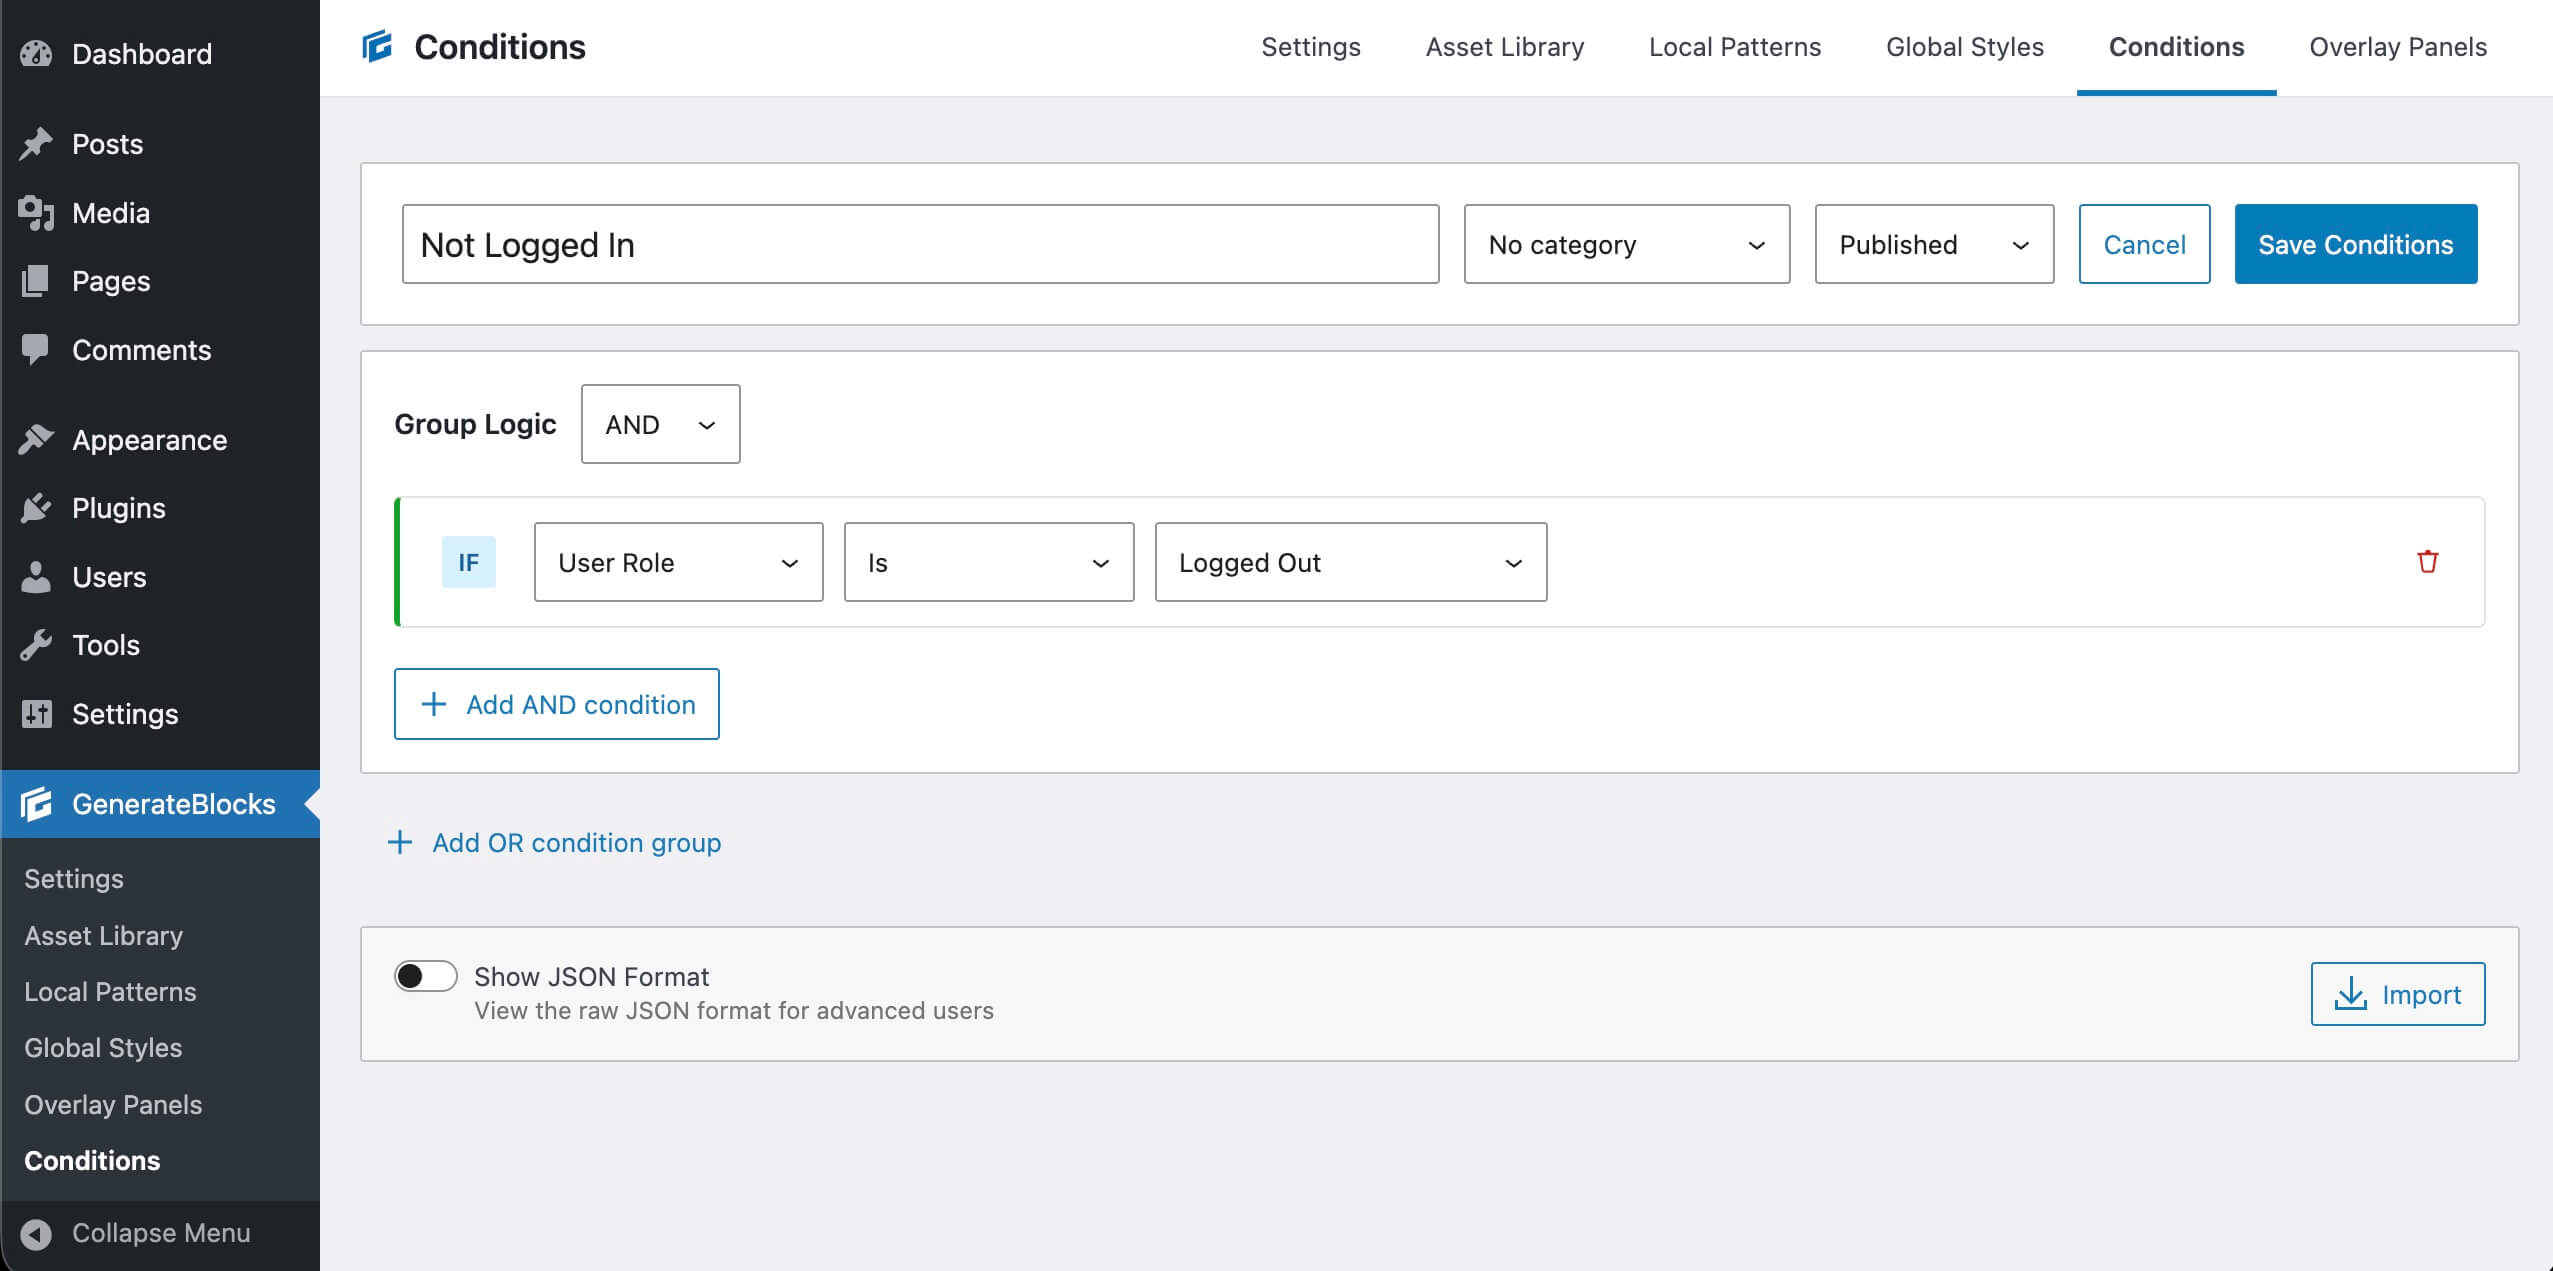Click the Tools wrench icon
Screen dimensions: 2553x1271
point(36,645)
